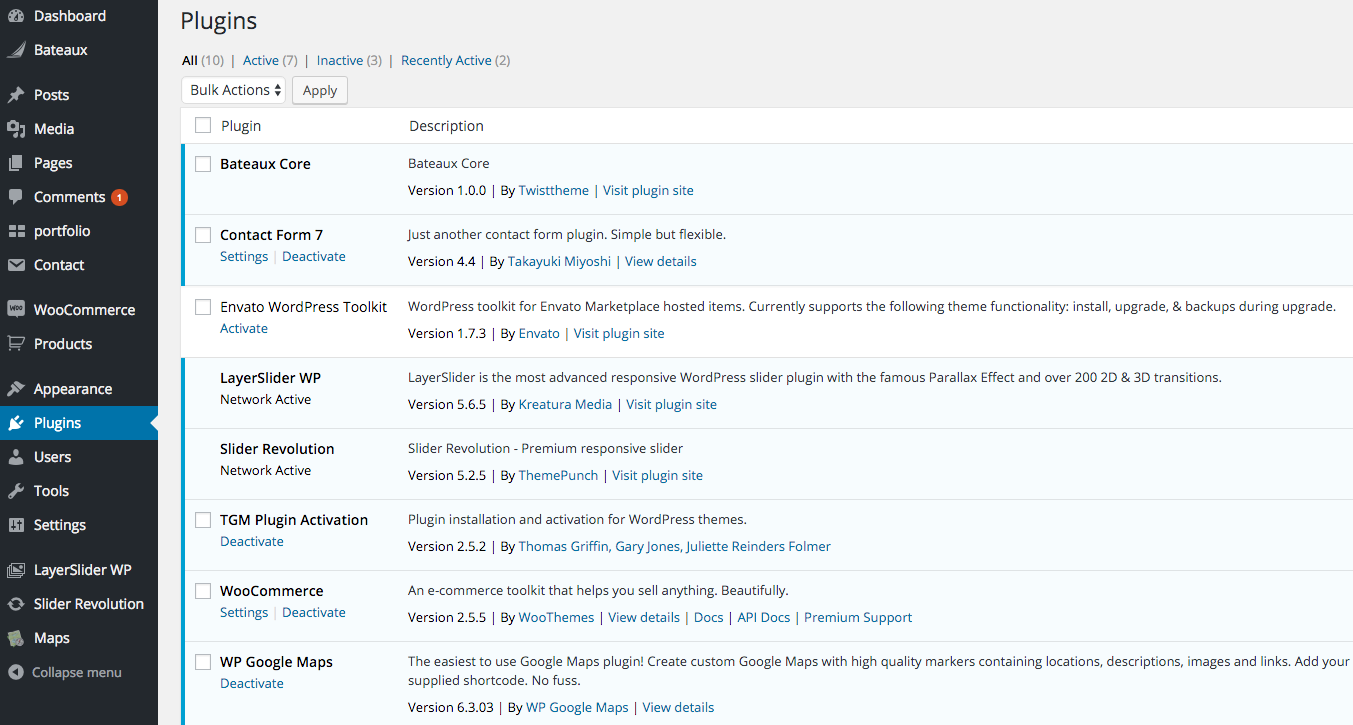Viewport: 1353px width, 725px height.
Task: Check the Envato WordPress Toolkit checkbox
Action: (x=203, y=307)
